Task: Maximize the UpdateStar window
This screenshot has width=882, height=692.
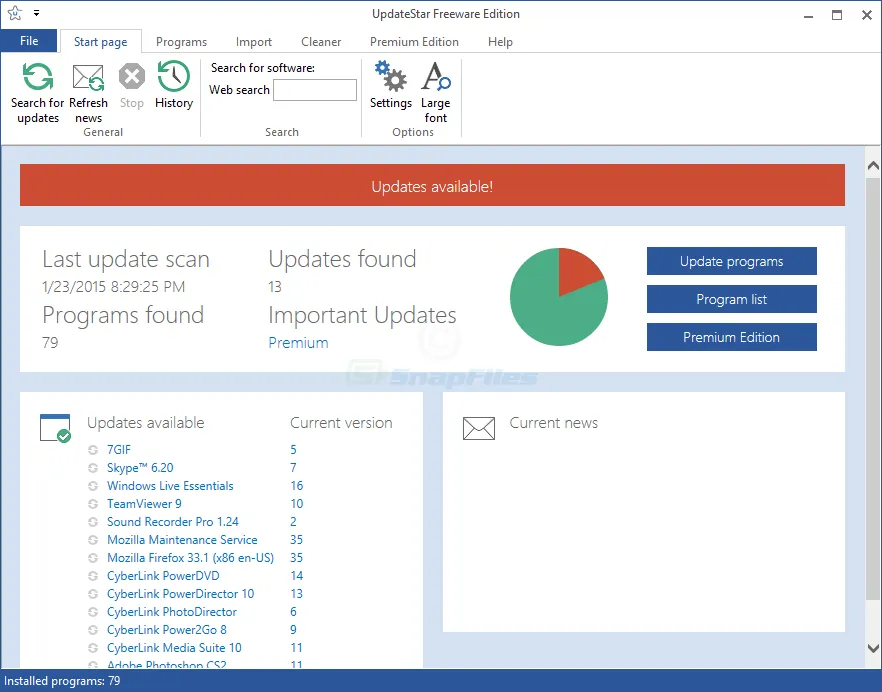Action: pyautogui.click(x=837, y=15)
